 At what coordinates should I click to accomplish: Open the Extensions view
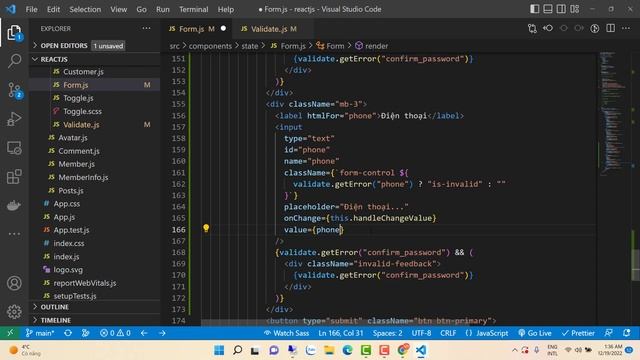[x=14, y=177]
